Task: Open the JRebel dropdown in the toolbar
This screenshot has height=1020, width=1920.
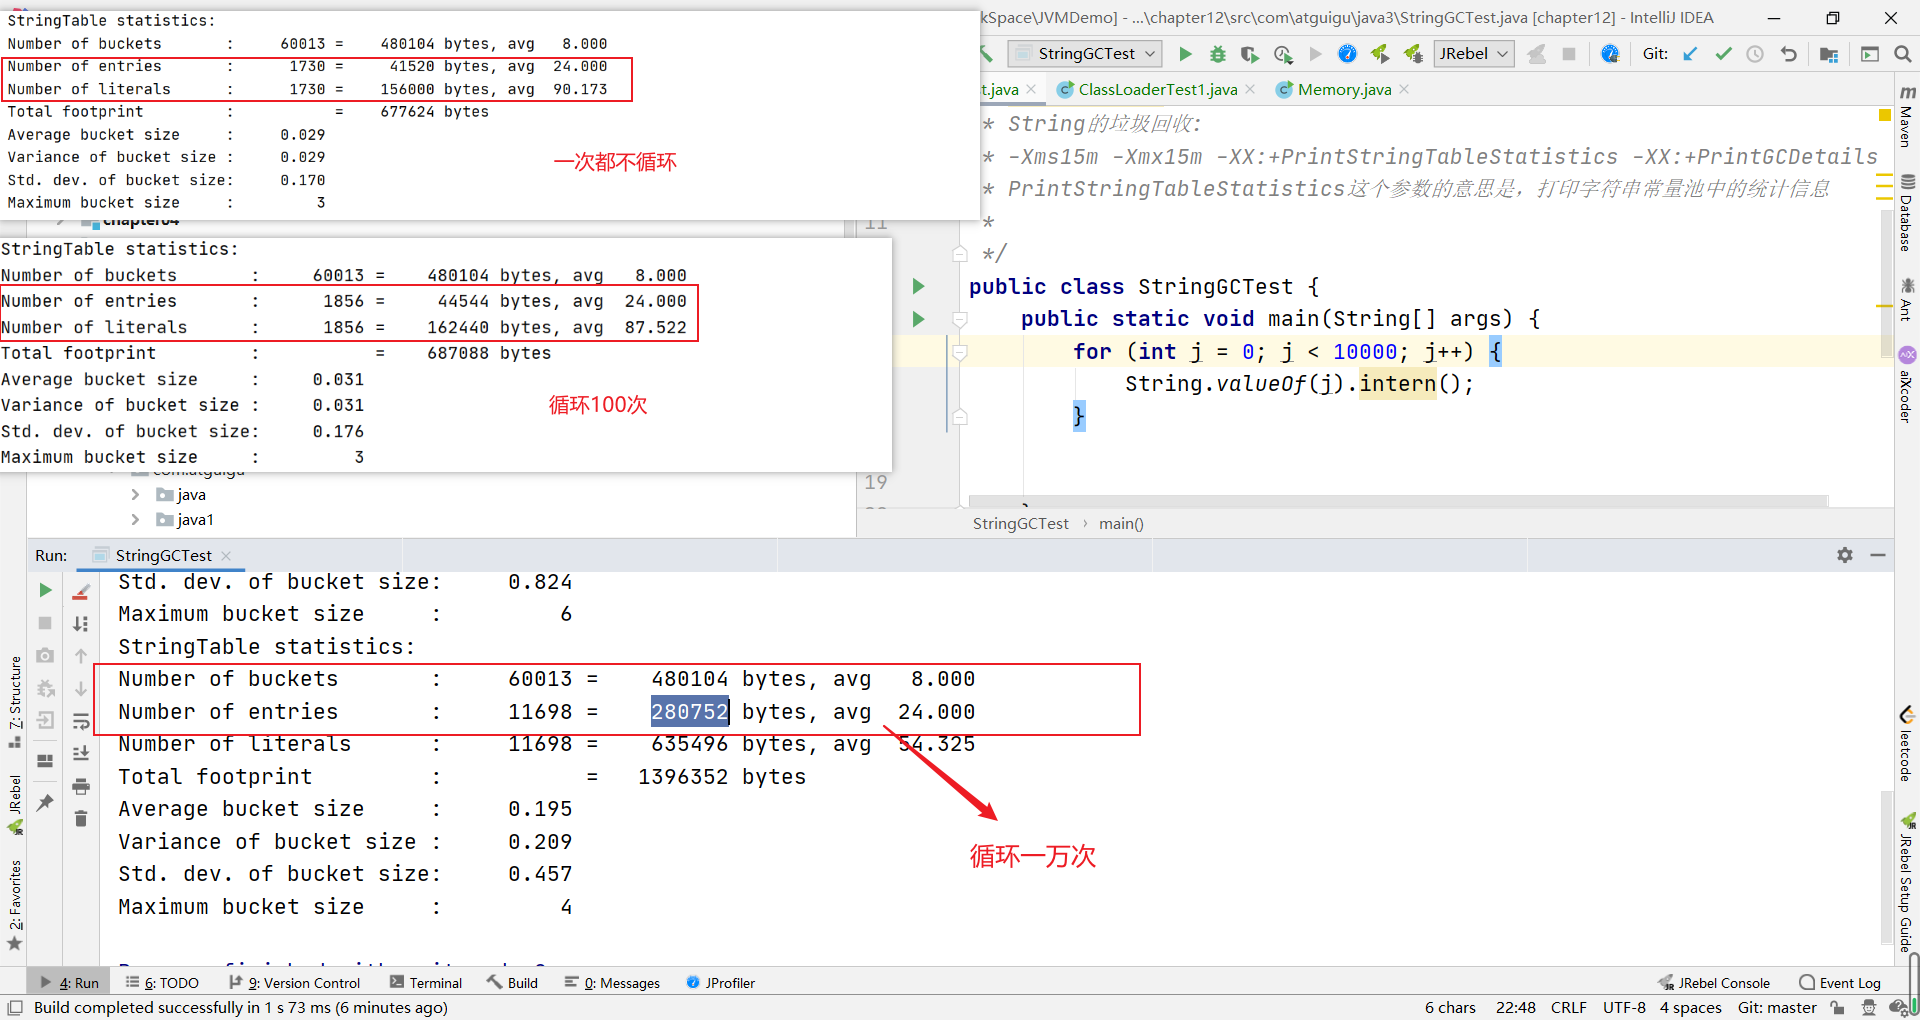Action: pos(1474,54)
